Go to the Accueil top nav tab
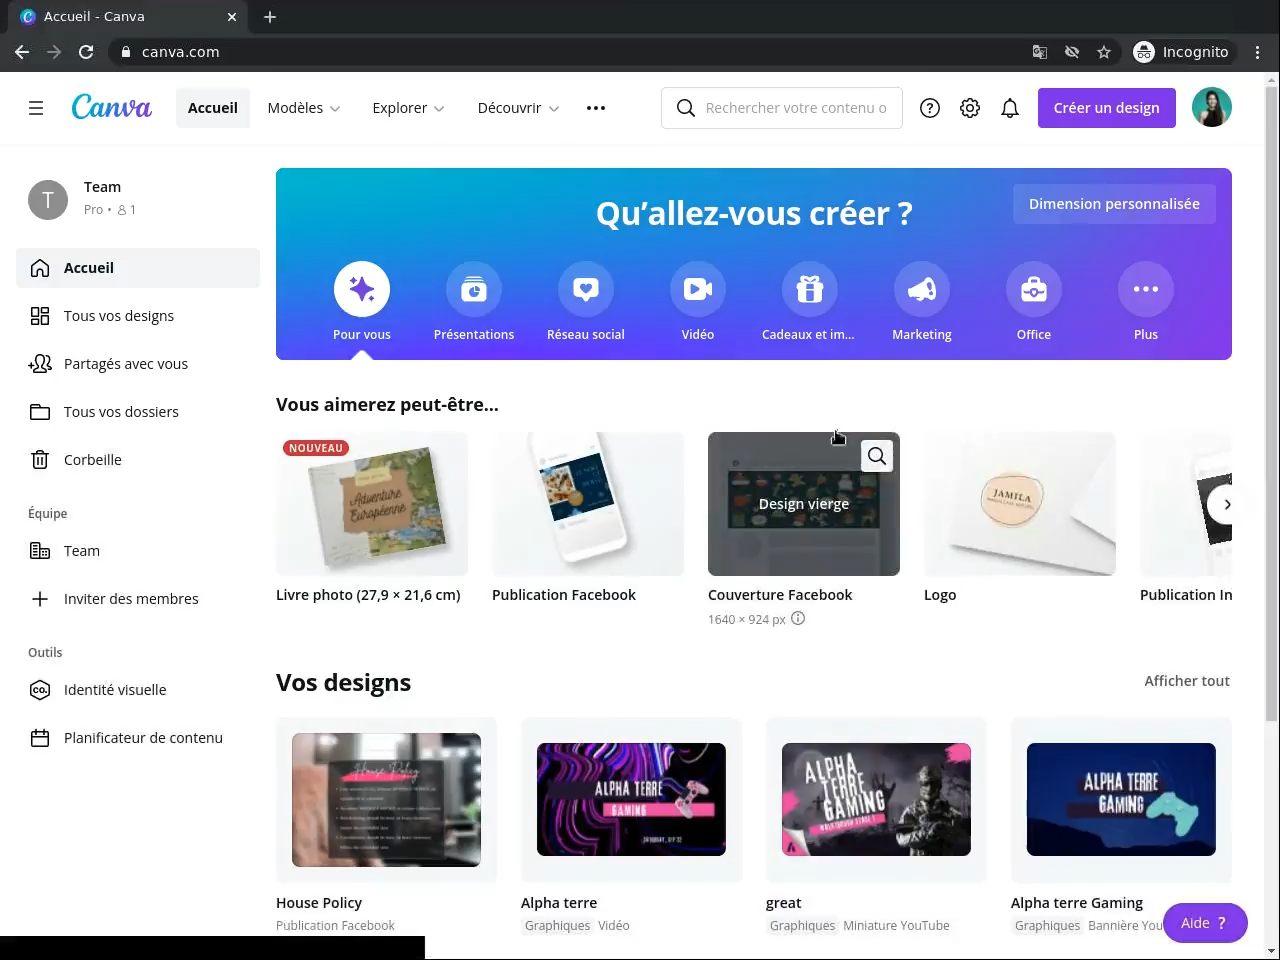The image size is (1280, 960). [213, 108]
